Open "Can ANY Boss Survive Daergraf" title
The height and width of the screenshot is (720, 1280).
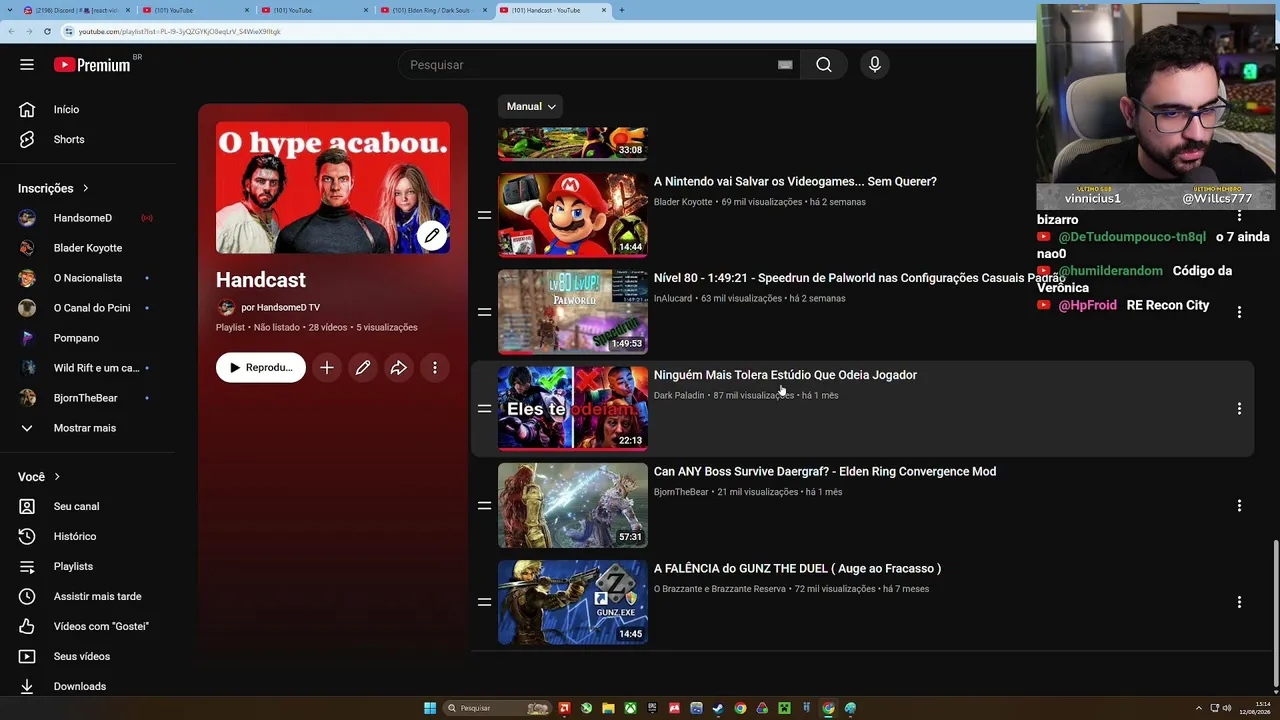(x=825, y=472)
